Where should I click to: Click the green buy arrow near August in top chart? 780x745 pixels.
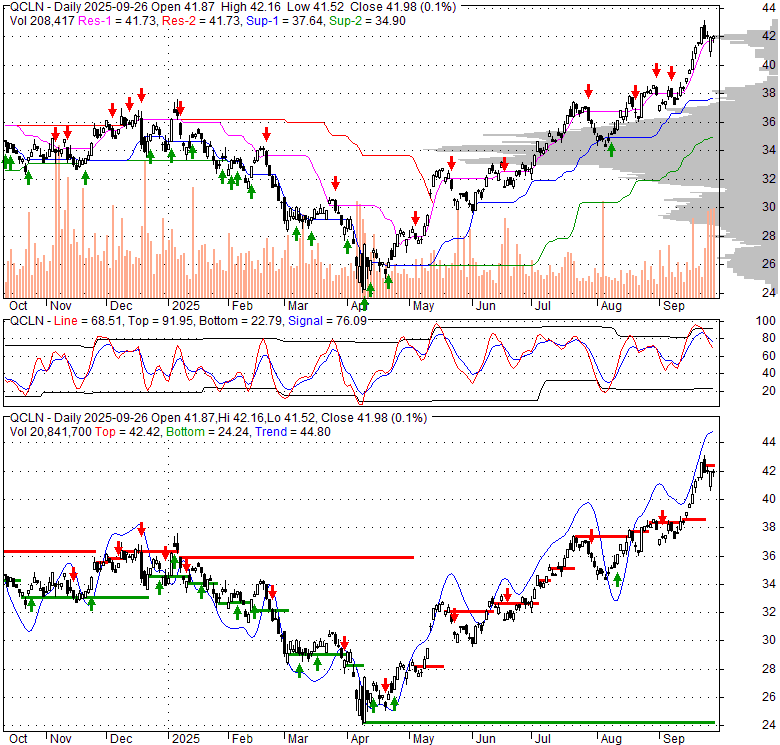[x=611, y=148]
